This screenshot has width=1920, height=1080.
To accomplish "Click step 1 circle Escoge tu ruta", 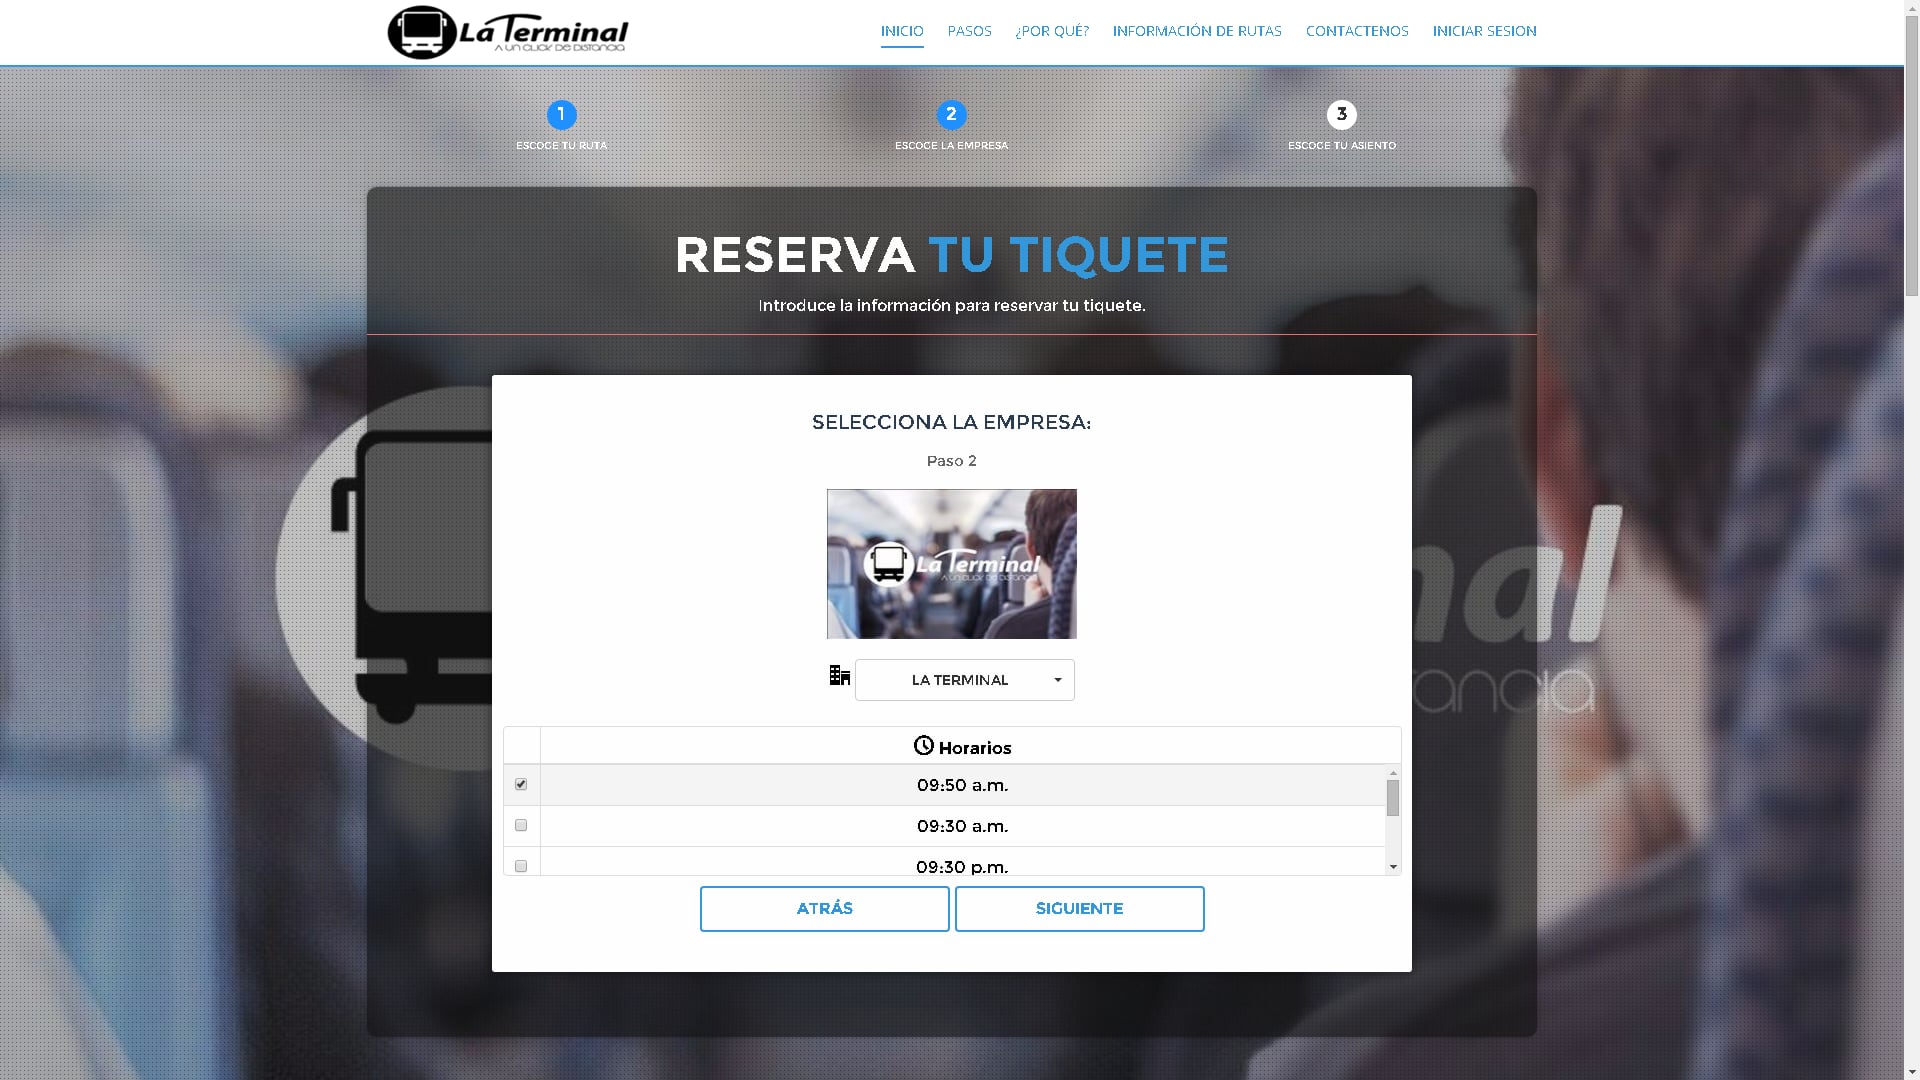I will (561, 115).
